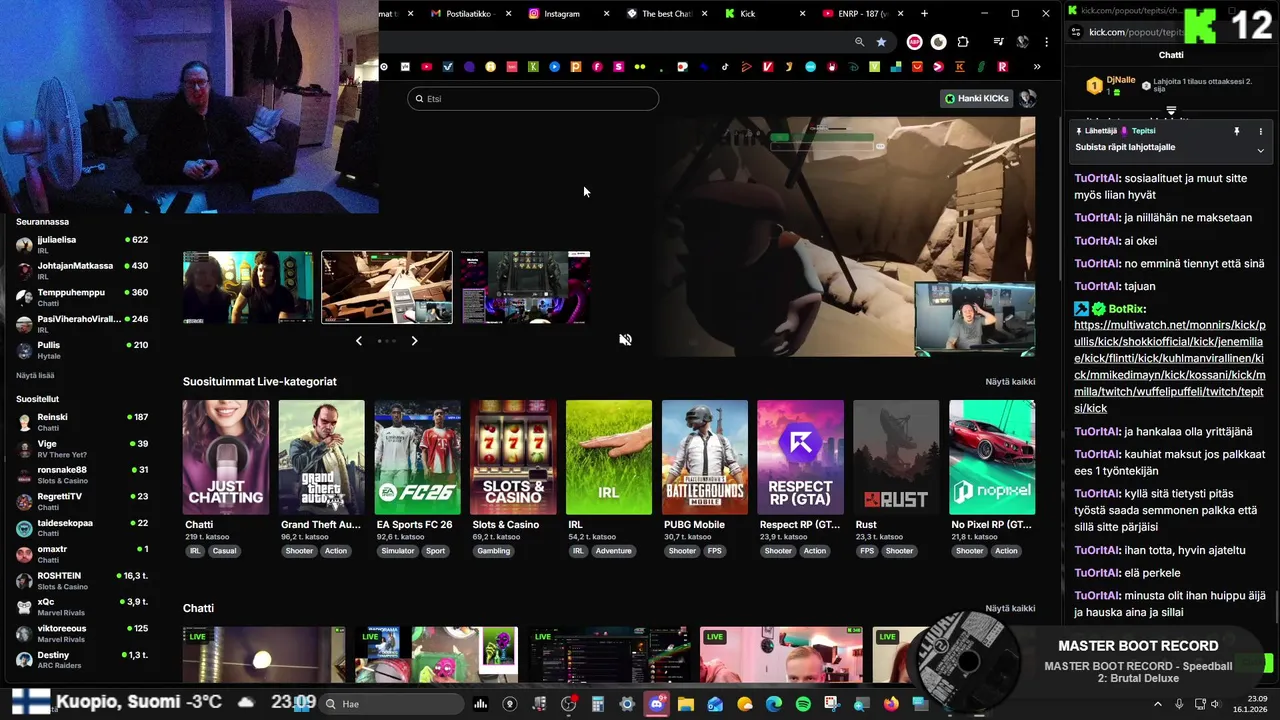Open the Rust category card
Screen dimensions: 1280x720
pyautogui.click(x=896, y=457)
